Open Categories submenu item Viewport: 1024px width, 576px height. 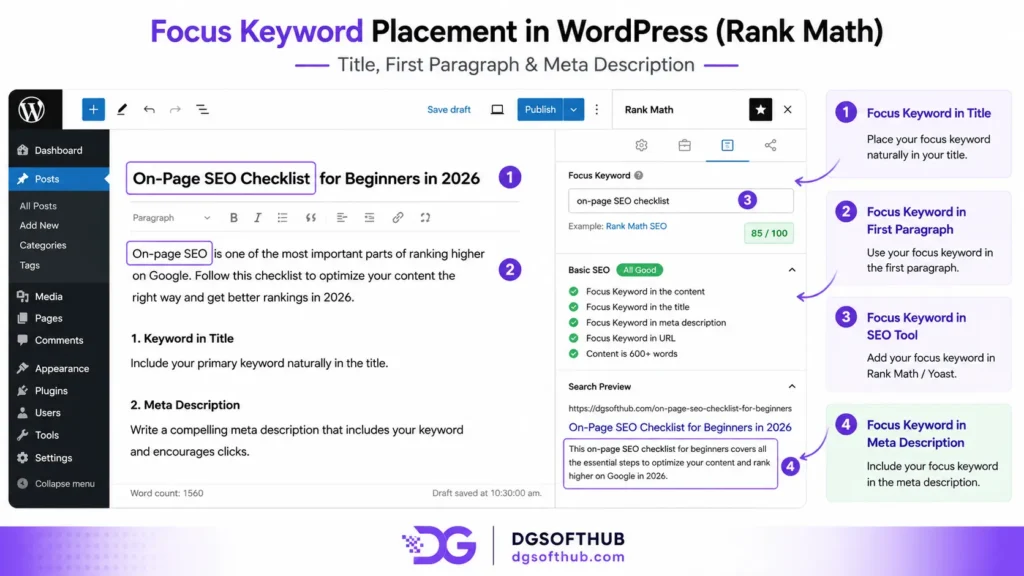click(x=43, y=246)
